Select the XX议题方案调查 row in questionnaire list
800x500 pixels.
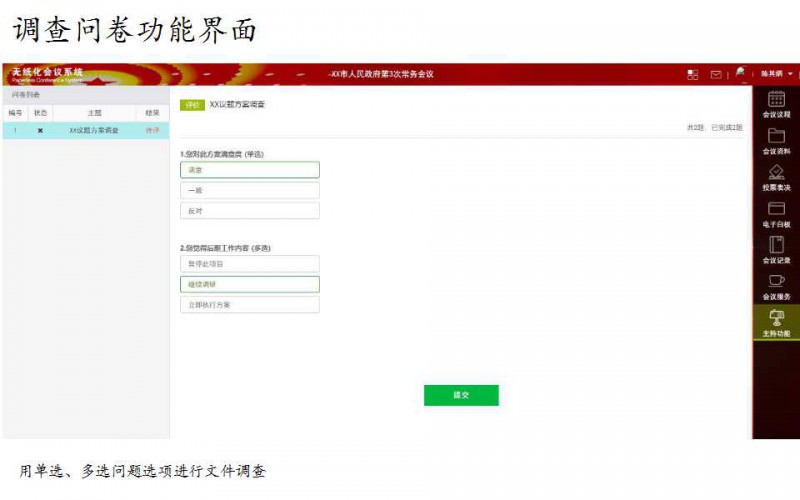[x=86, y=131]
